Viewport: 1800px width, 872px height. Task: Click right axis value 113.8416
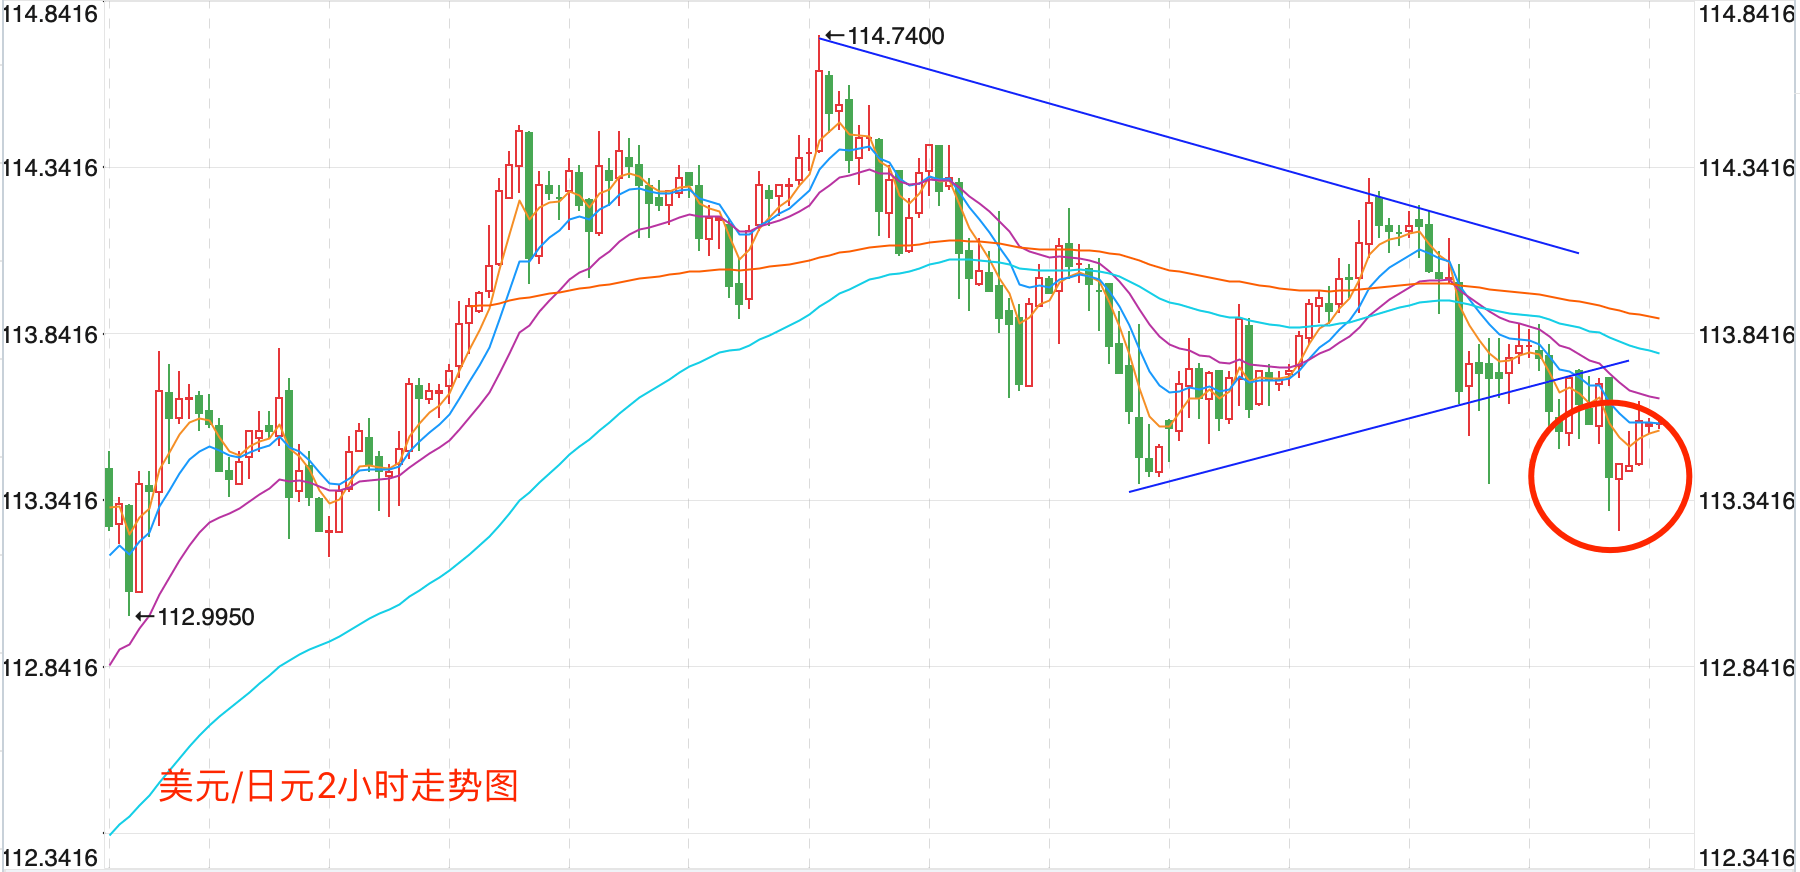(x=1747, y=334)
